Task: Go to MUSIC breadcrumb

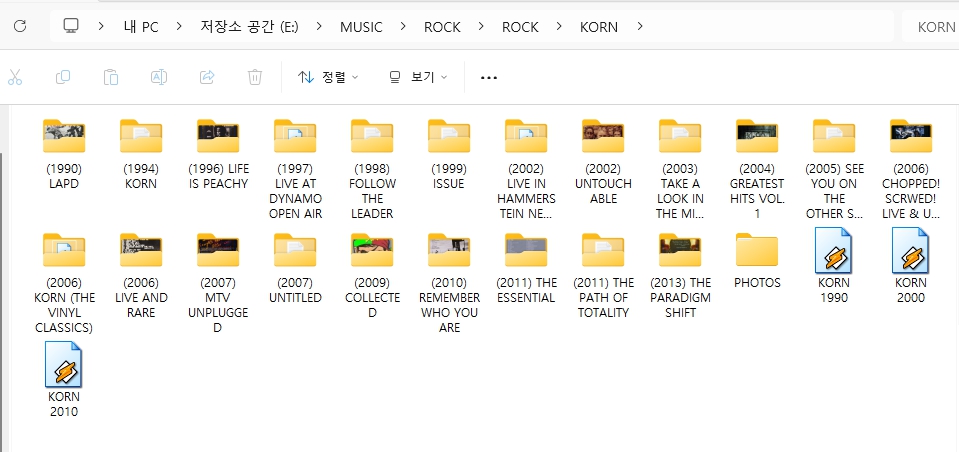Action: pyautogui.click(x=361, y=27)
